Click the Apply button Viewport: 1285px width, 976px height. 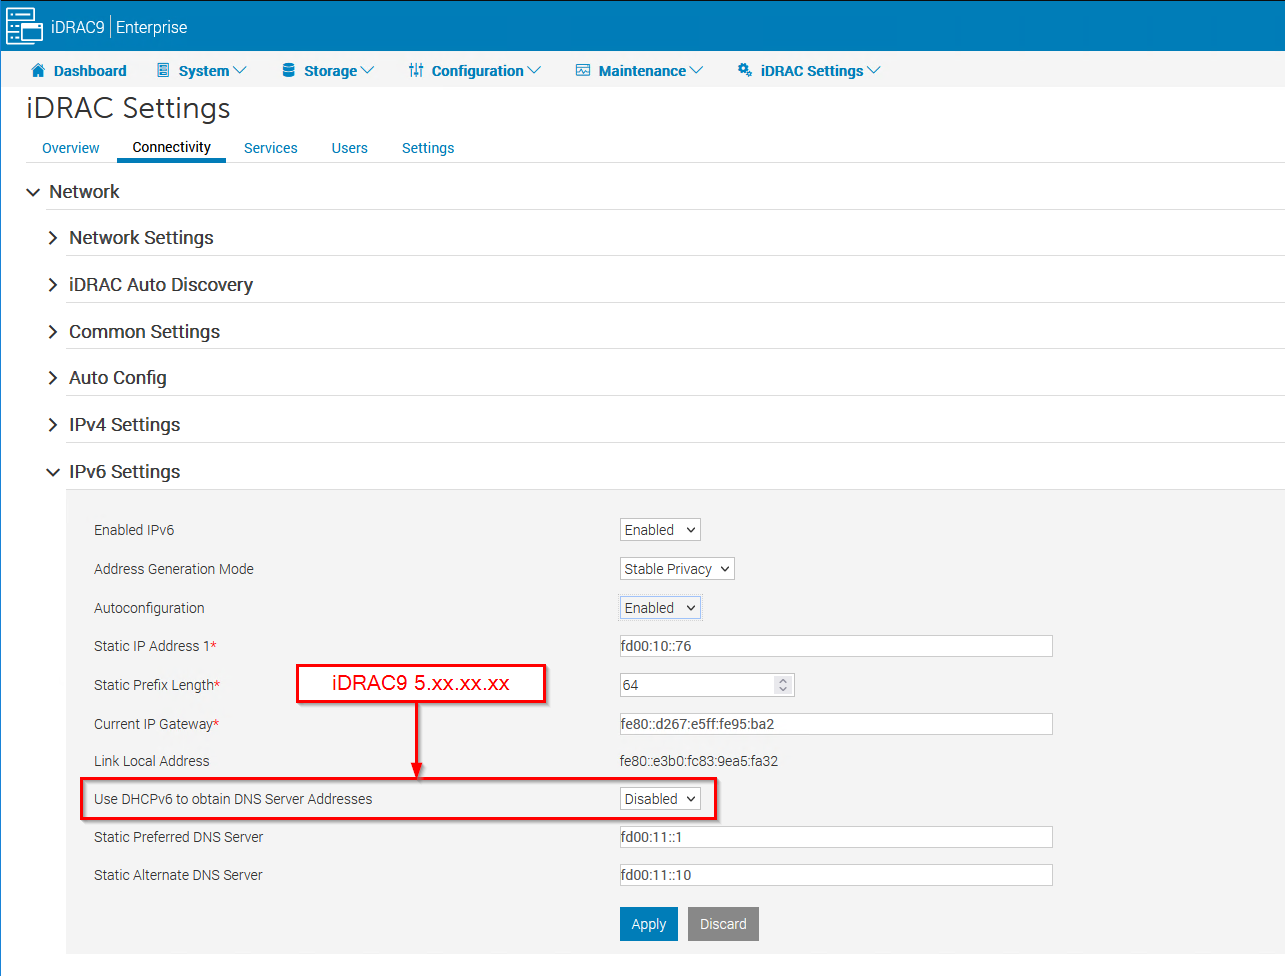tap(648, 923)
